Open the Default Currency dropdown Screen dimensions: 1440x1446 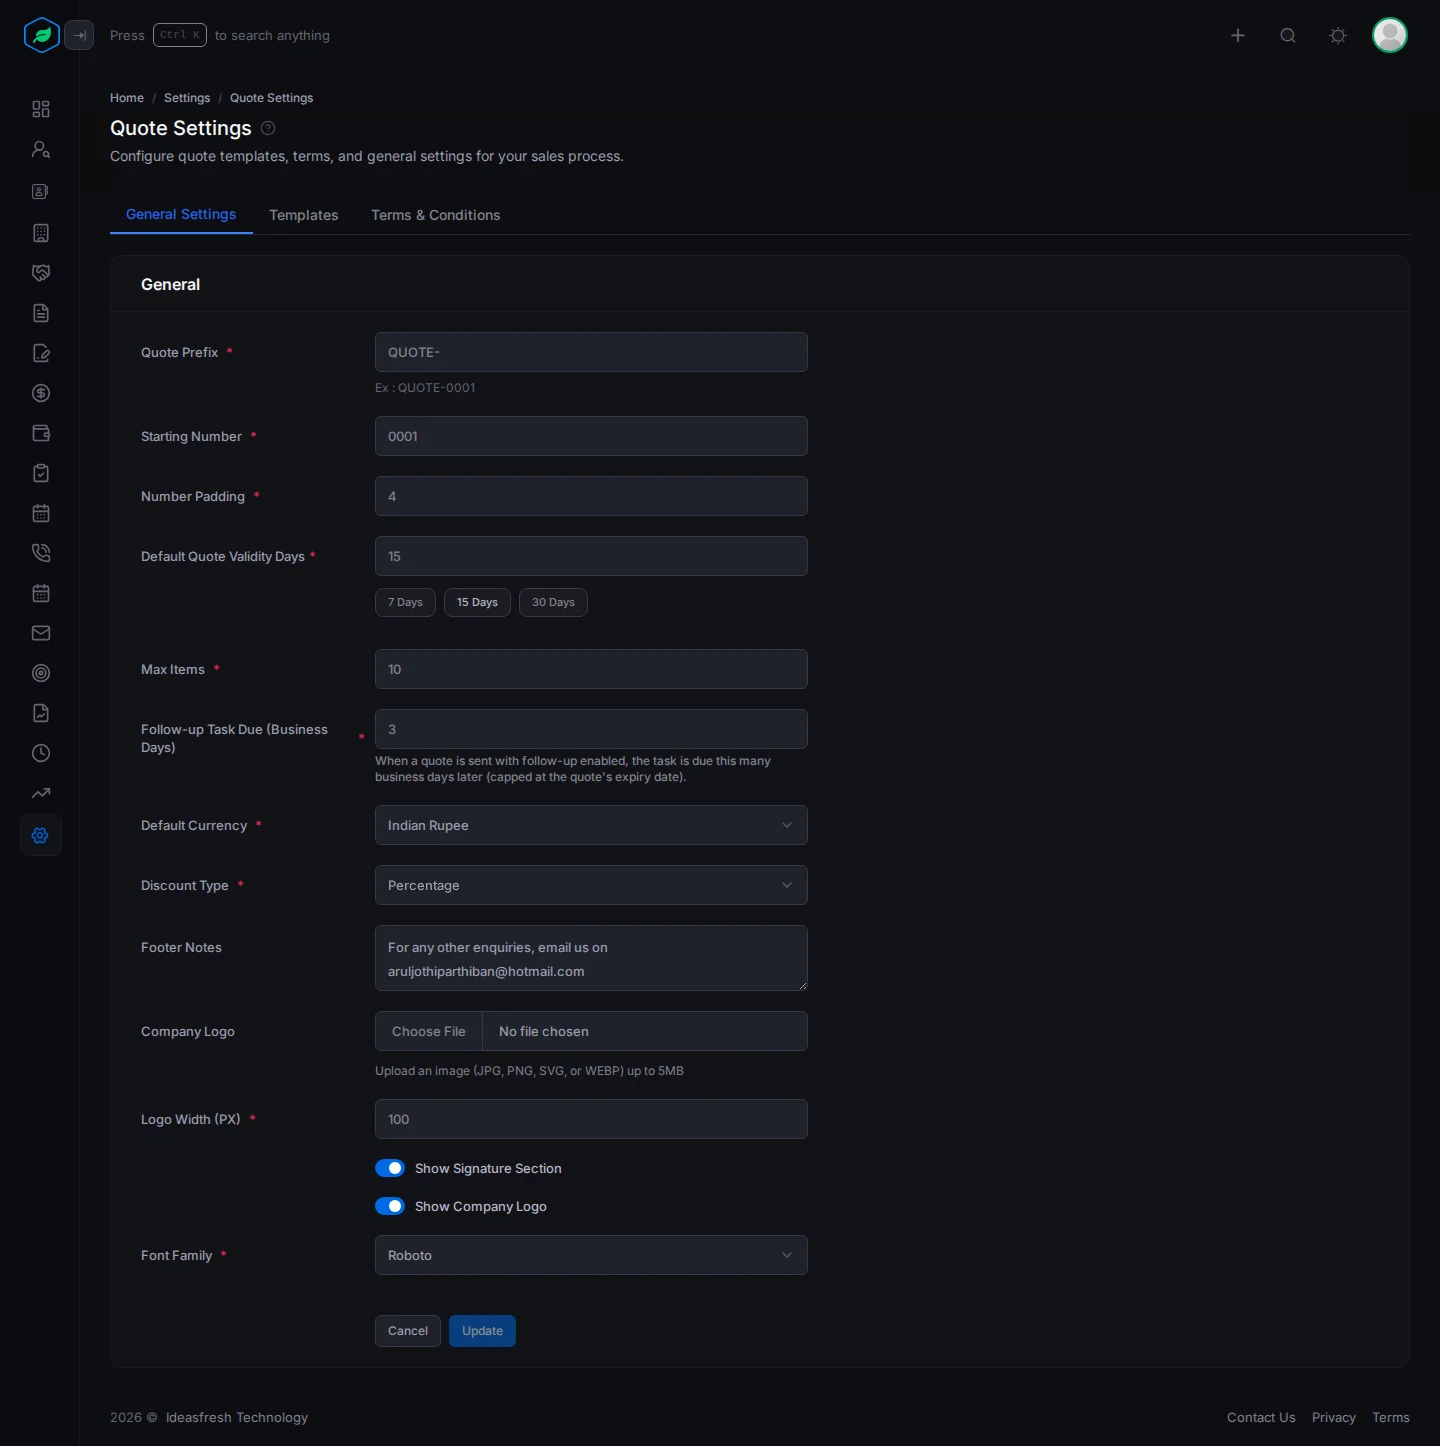591,825
